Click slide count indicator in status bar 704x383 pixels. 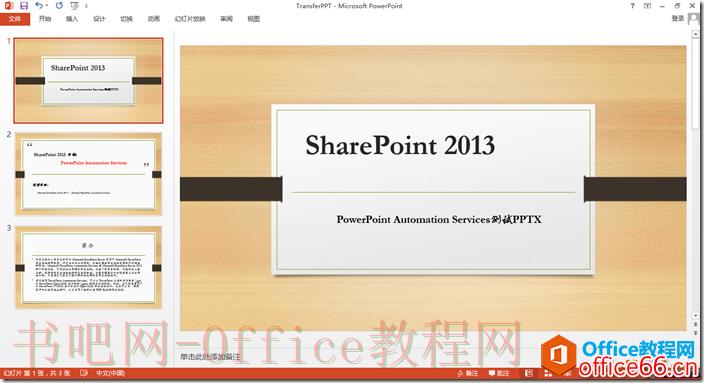pos(37,373)
